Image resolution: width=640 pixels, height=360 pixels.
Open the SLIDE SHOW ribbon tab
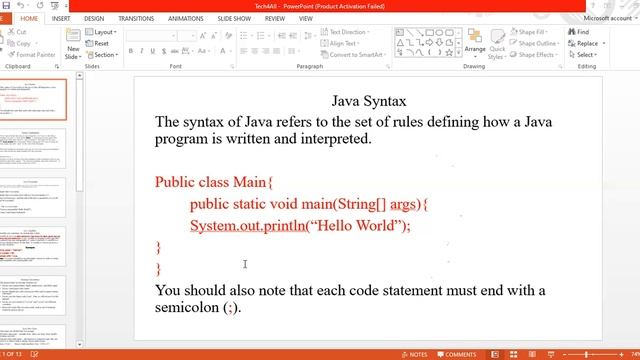pyautogui.click(x=234, y=19)
